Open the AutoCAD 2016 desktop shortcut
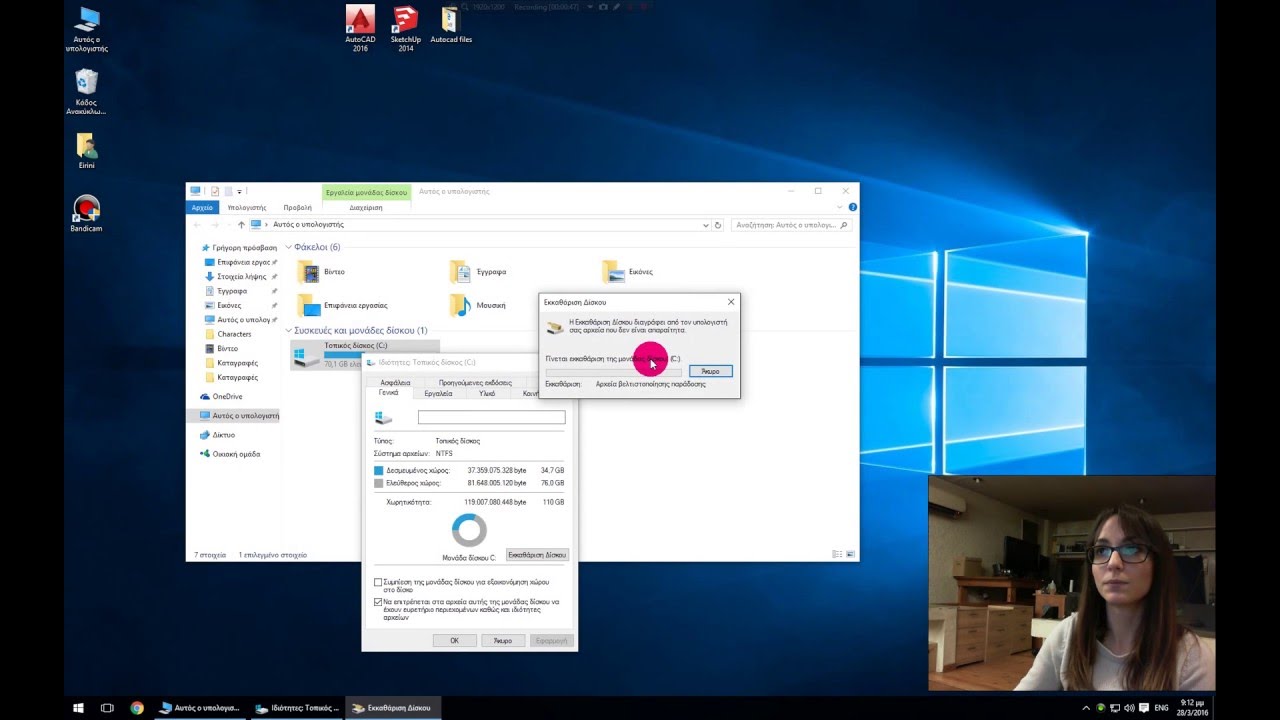 (360, 28)
